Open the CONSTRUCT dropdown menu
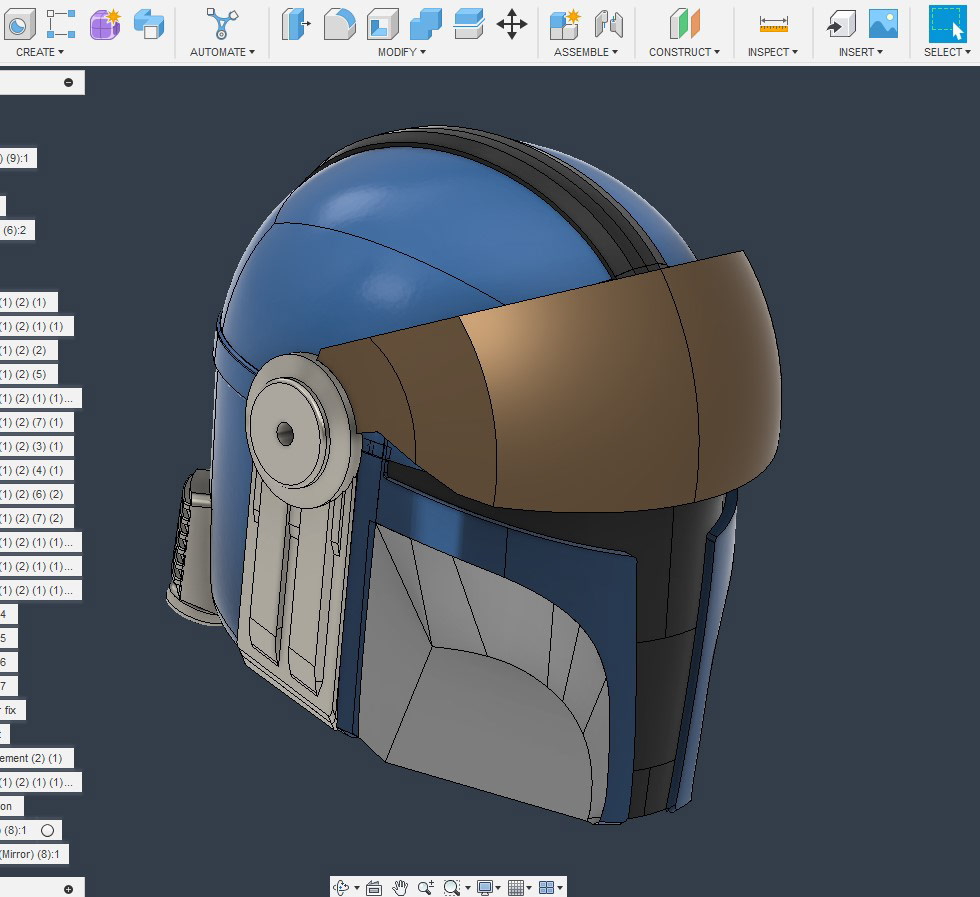The width and height of the screenshot is (980, 897). click(x=684, y=52)
